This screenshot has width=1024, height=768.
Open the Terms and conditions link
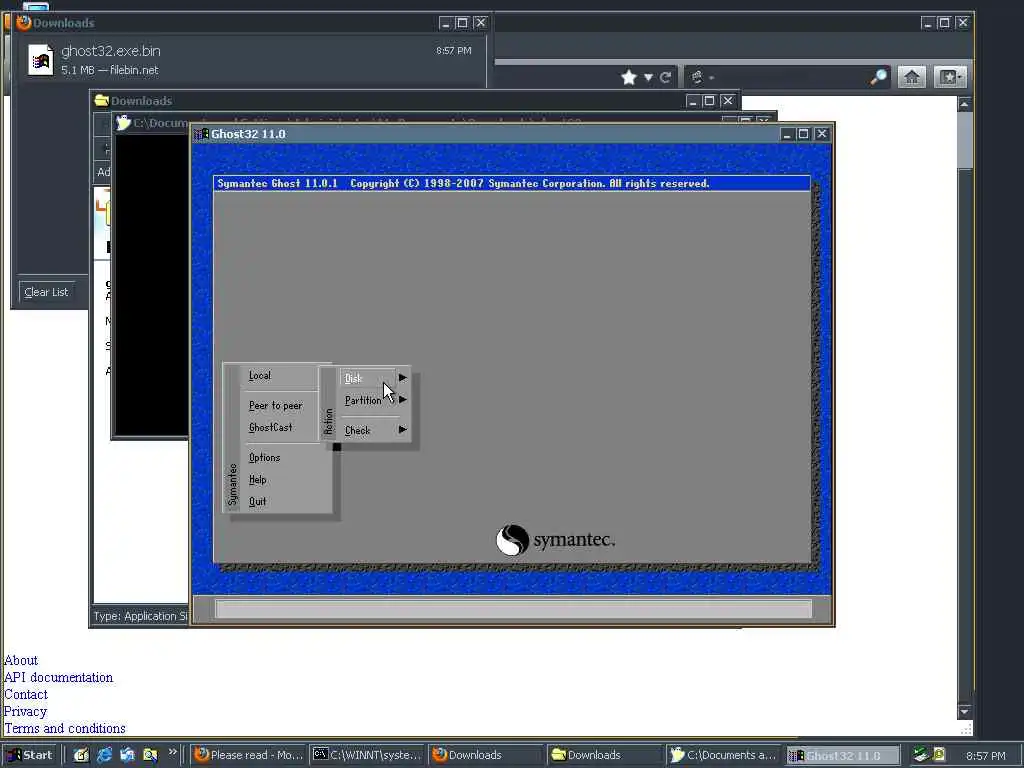click(x=65, y=728)
